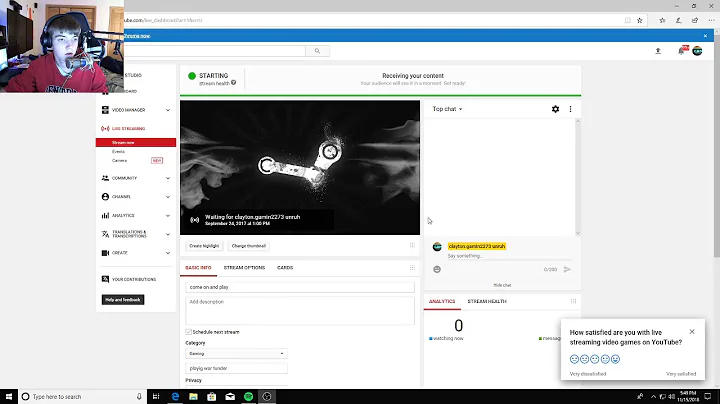The image size is (720, 404).
Task: Click the Change thumbnail button
Action: [249, 246]
